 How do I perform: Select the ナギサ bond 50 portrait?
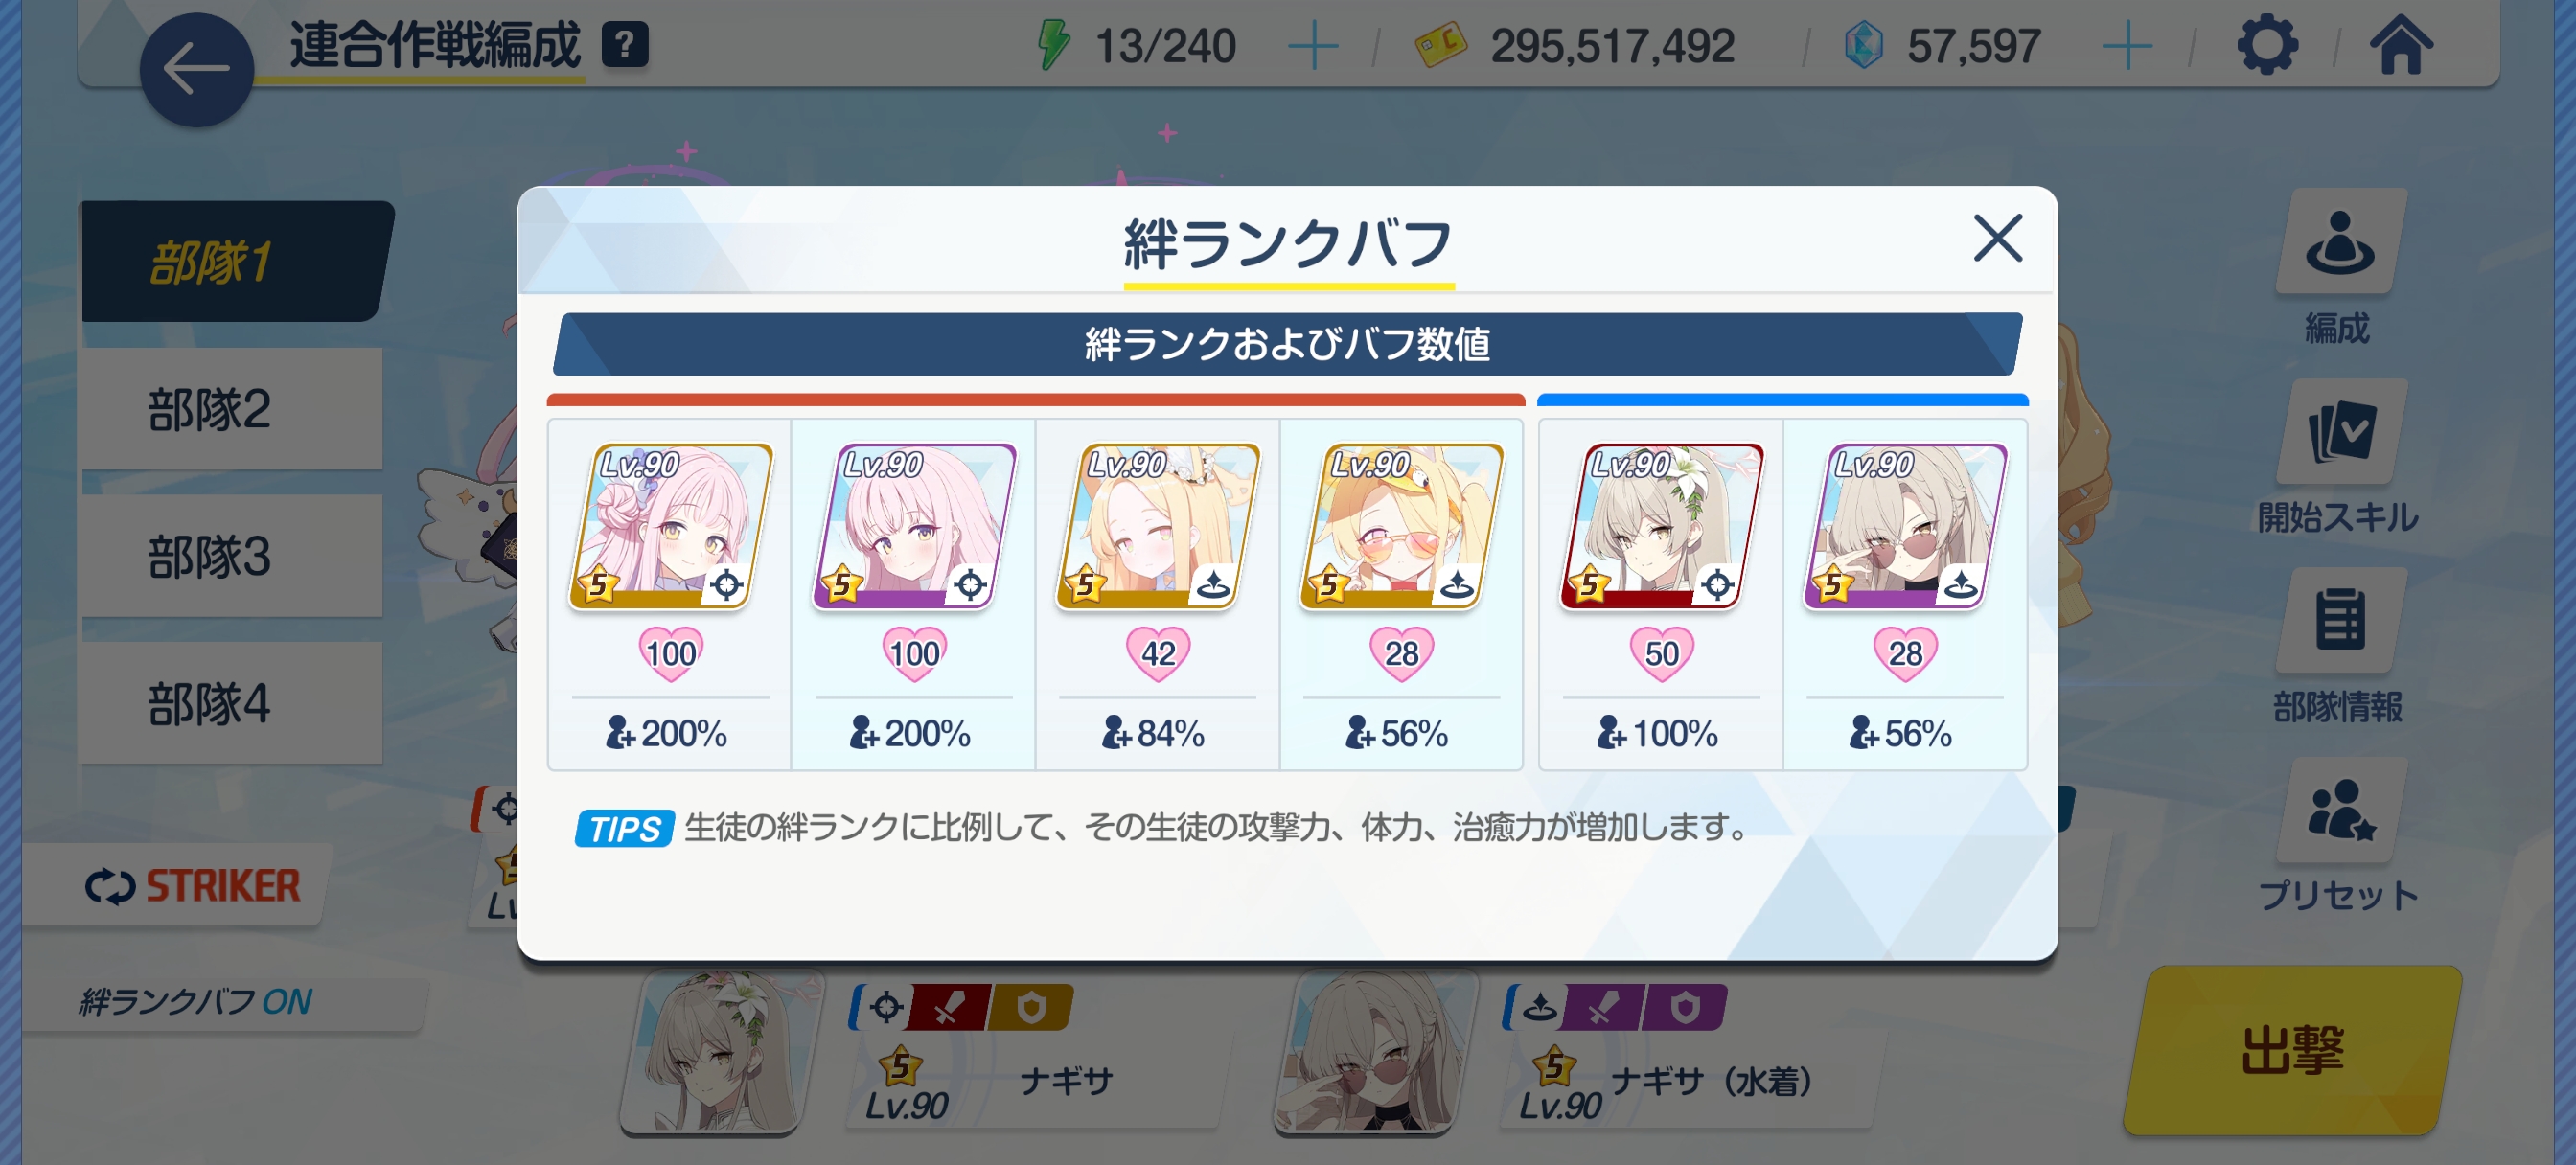tap(1662, 527)
